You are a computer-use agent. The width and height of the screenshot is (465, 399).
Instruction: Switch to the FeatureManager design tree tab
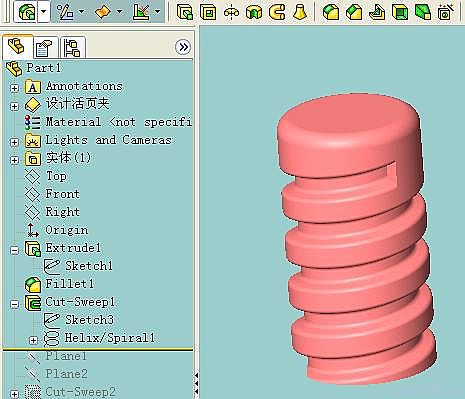click(x=17, y=47)
